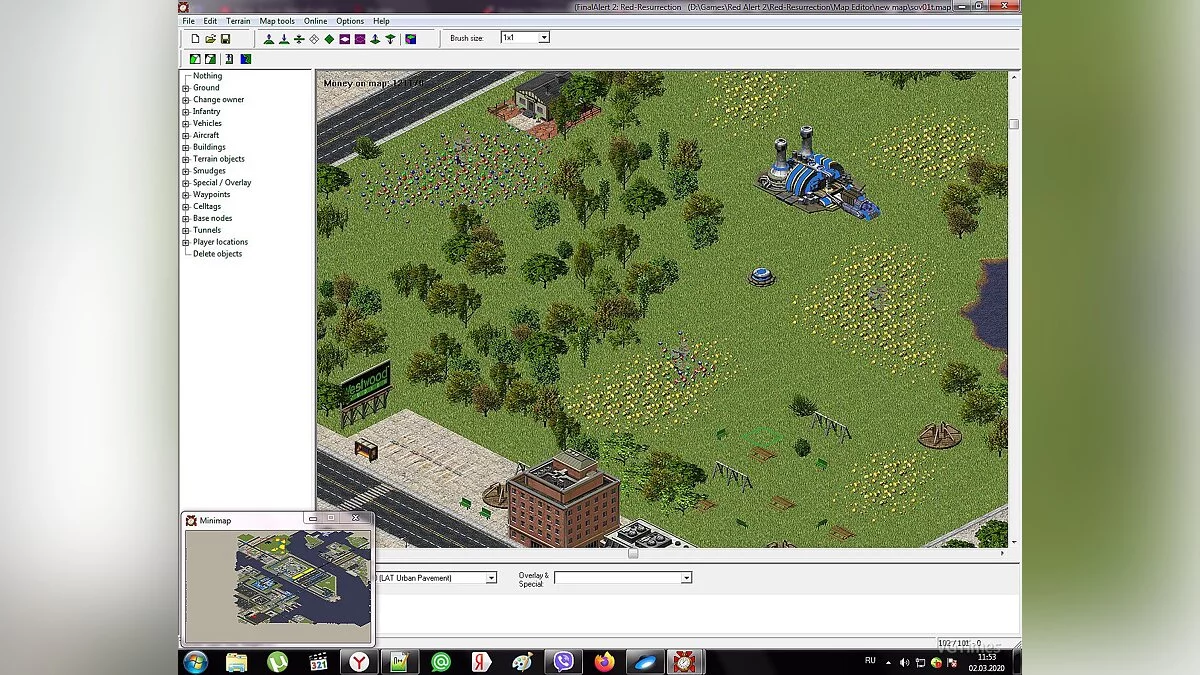
Task: Open the Brush size dropdown
Action: (x=543, y=37)
